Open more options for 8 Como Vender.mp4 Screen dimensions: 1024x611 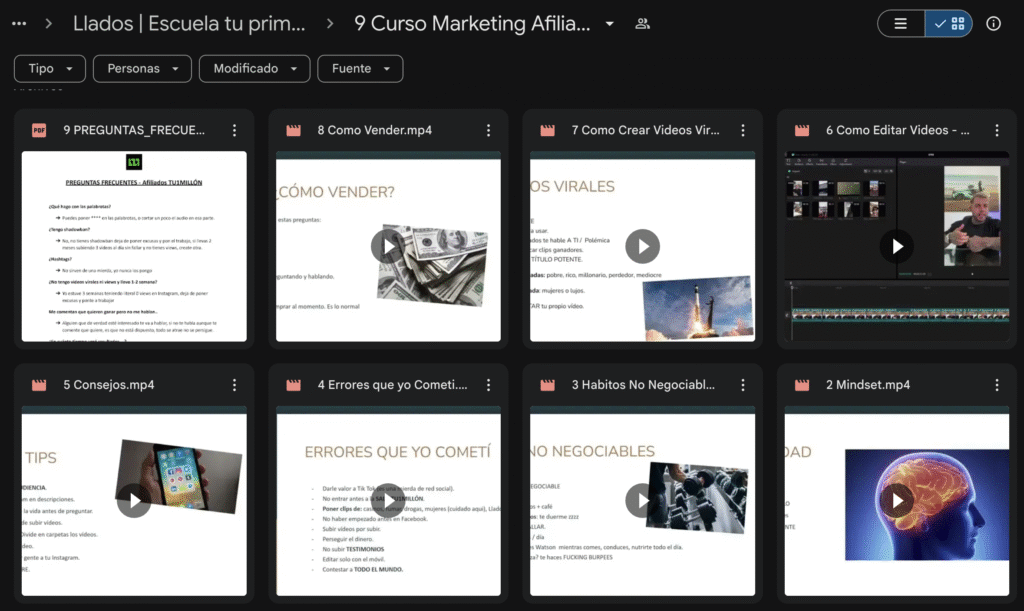tap(488, 130)
